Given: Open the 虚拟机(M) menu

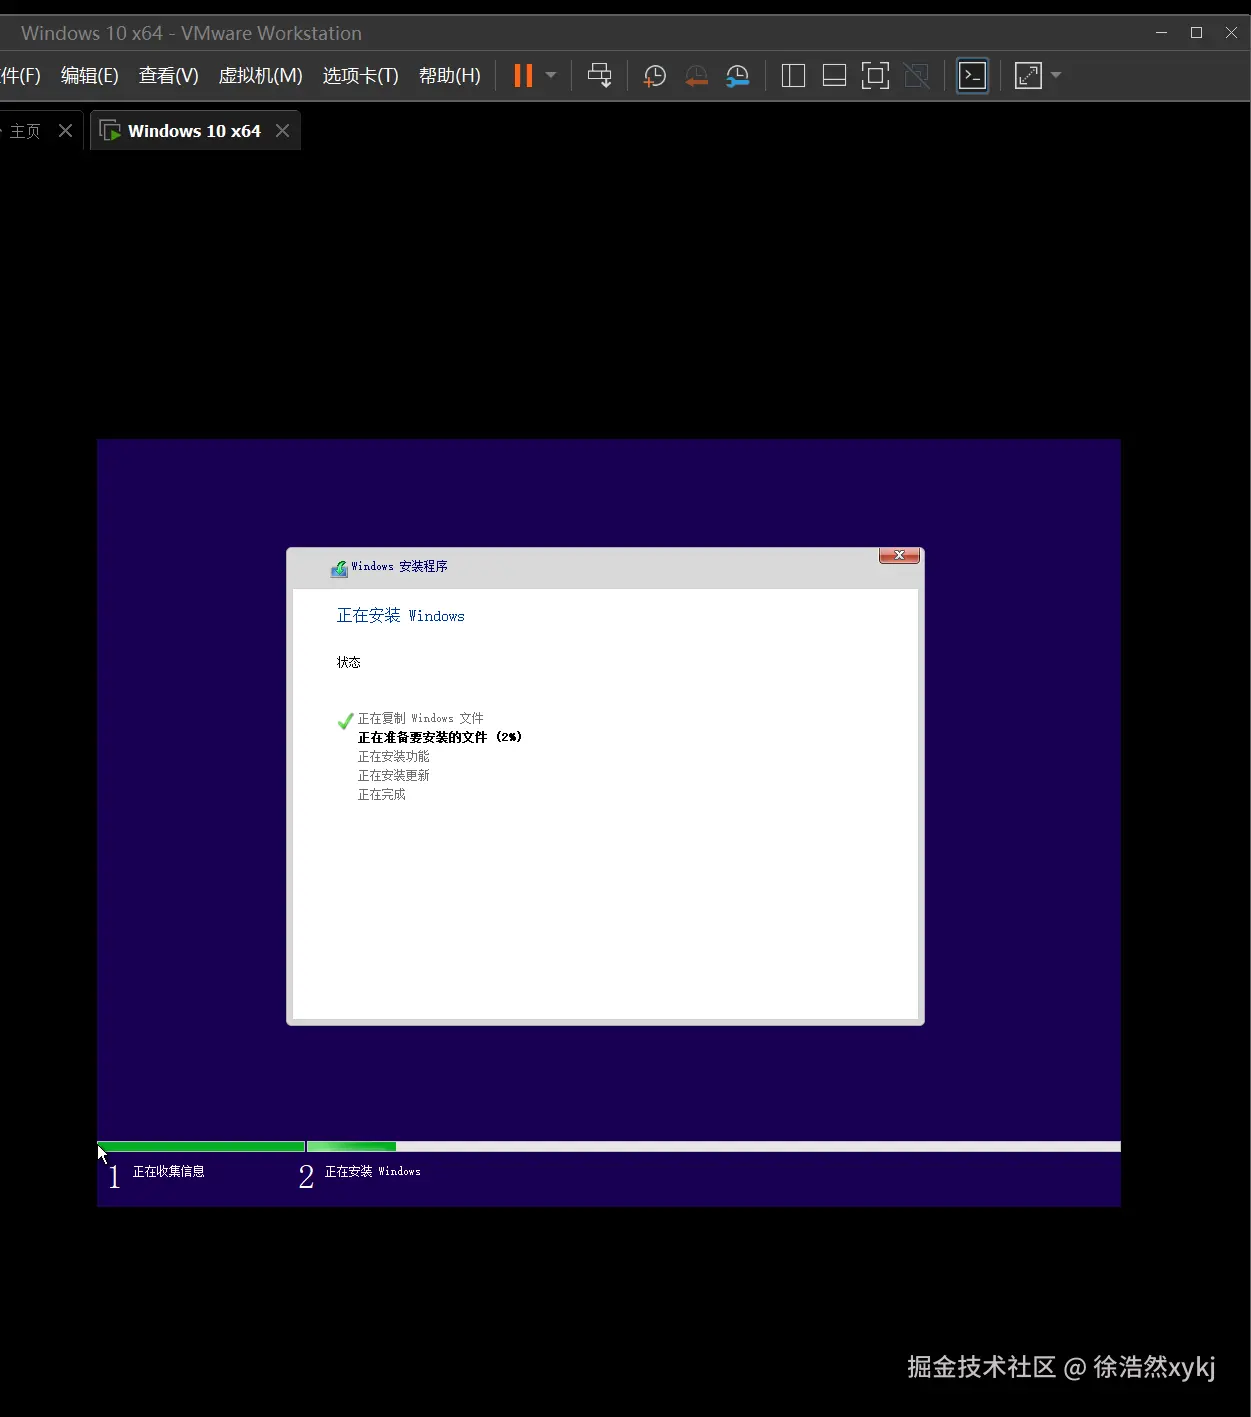Looking at the screenshot, I should click(260, 76).
